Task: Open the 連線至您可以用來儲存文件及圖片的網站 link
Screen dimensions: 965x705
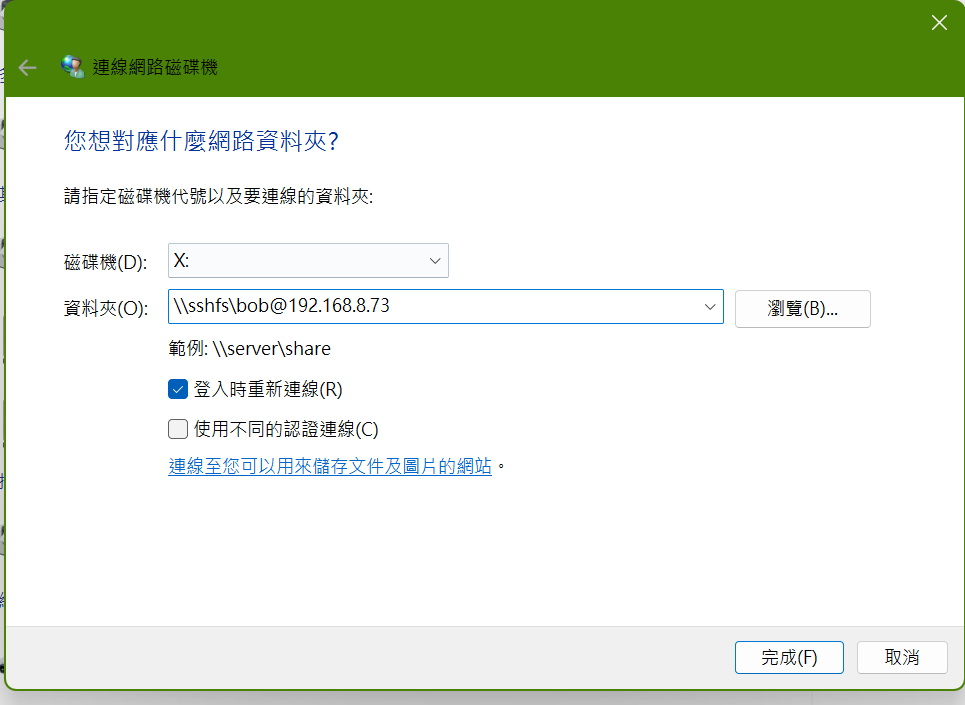Action: point(330,466)
